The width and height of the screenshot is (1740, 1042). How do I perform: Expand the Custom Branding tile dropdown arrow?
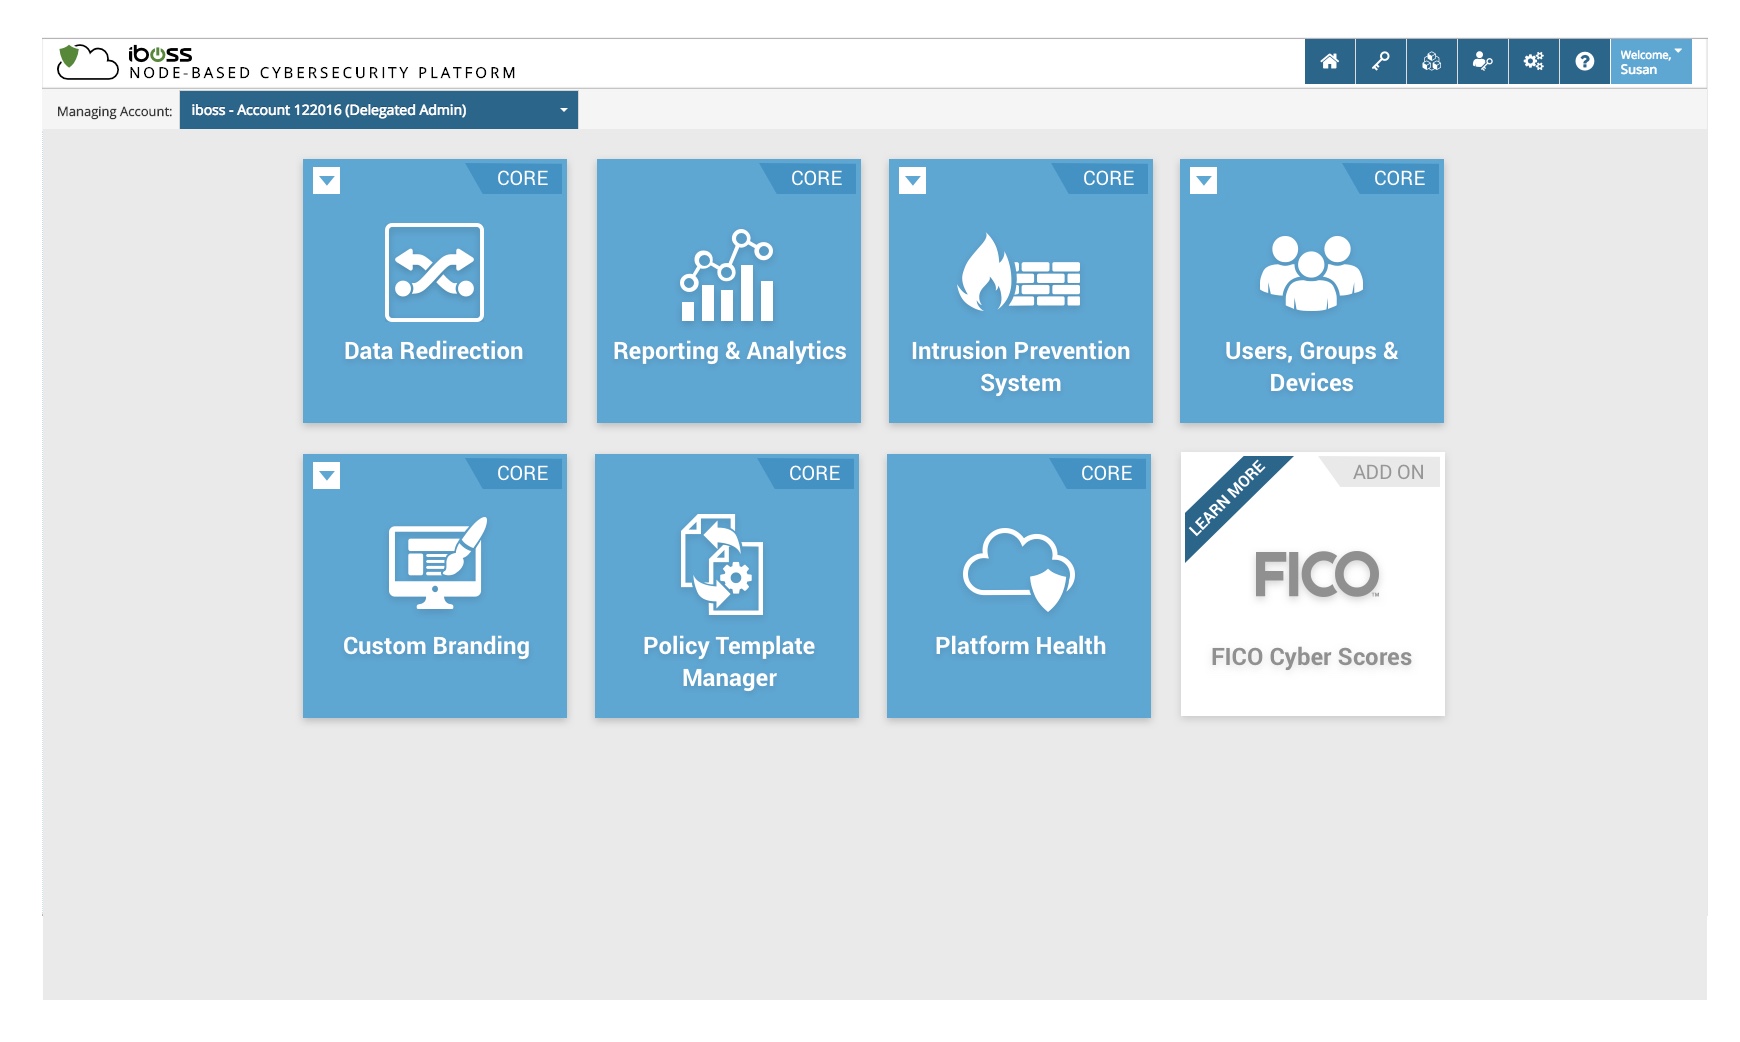coord(327,475)
